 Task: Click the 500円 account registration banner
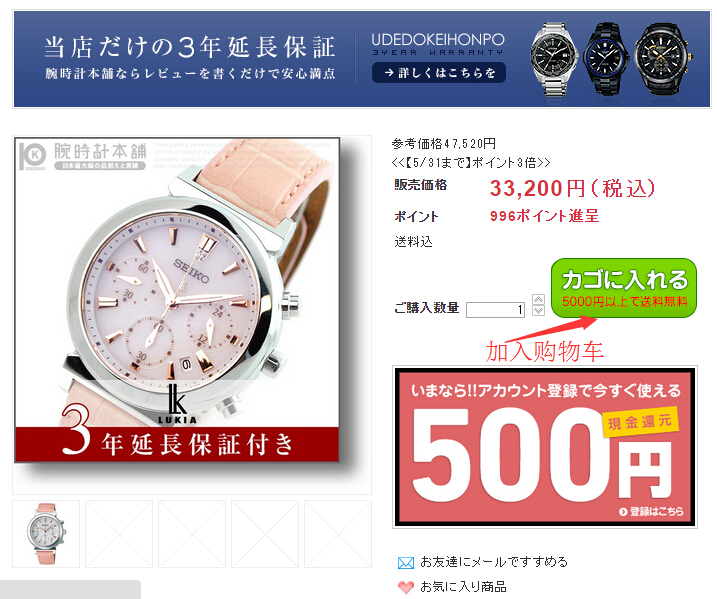coord(545,447)
